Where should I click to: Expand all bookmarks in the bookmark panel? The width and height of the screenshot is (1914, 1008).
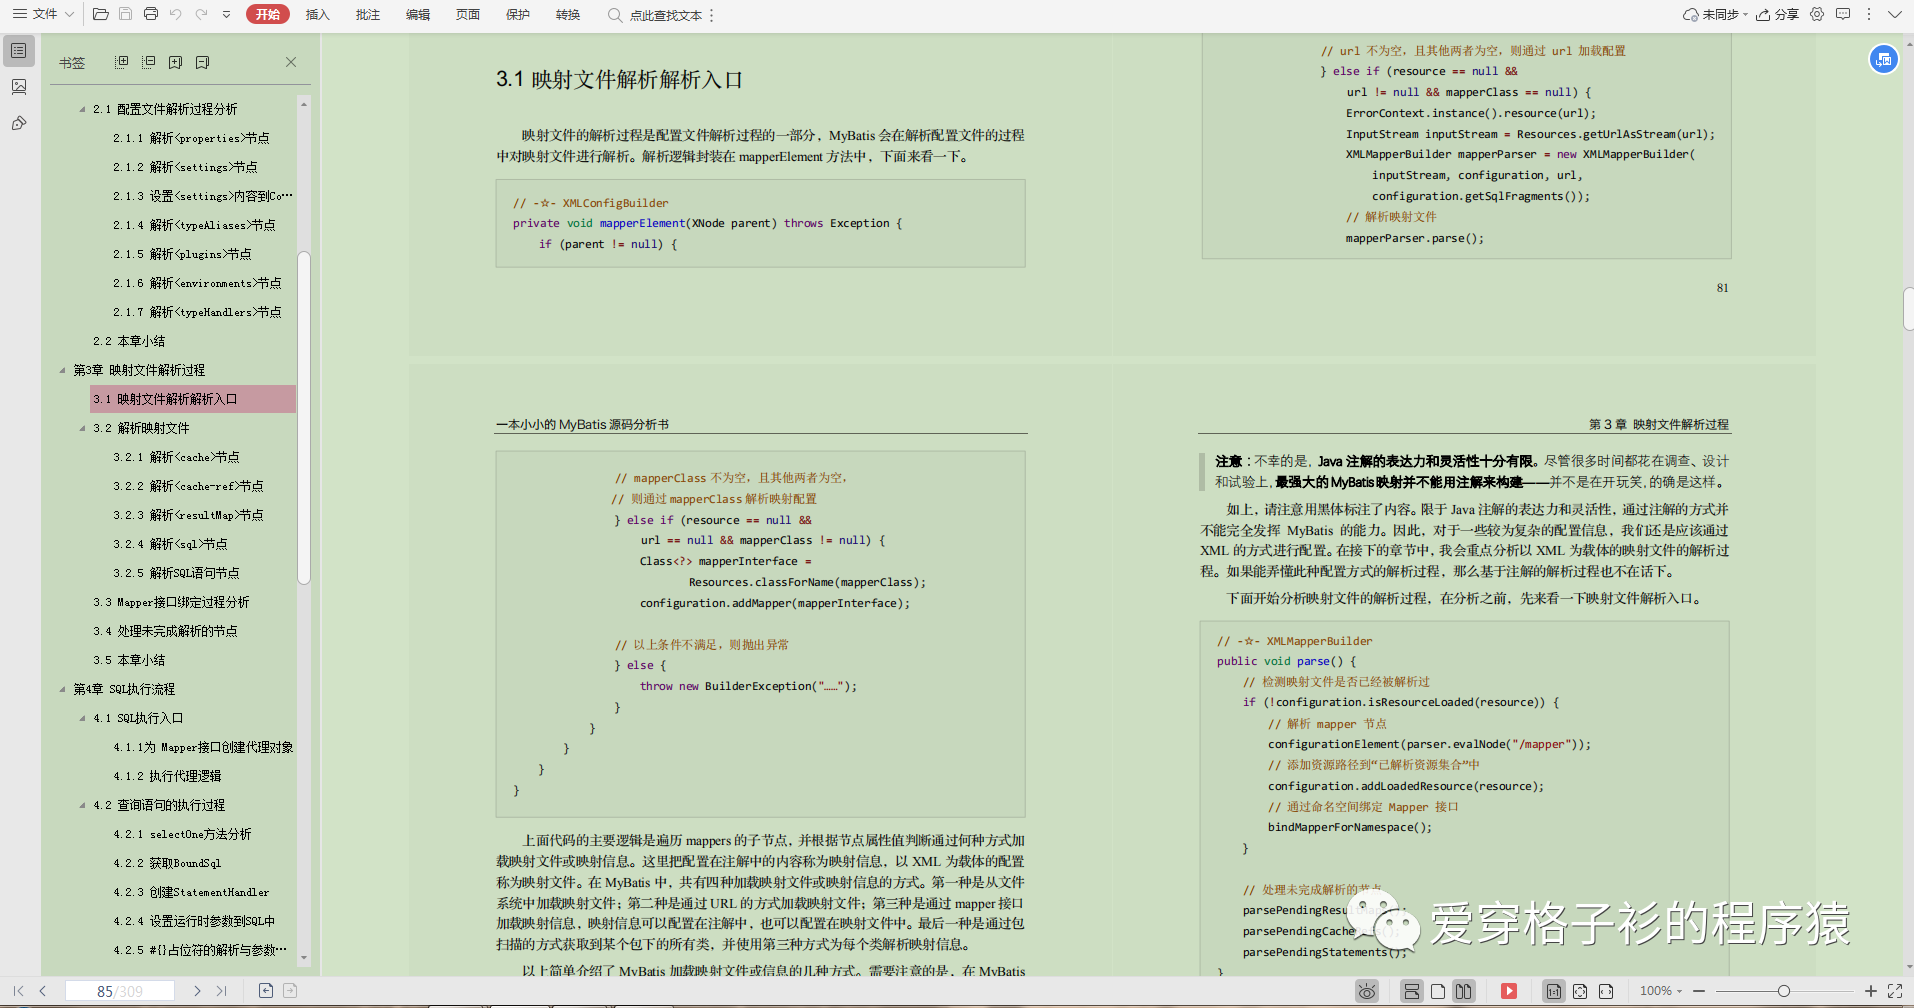click(122, 62)
